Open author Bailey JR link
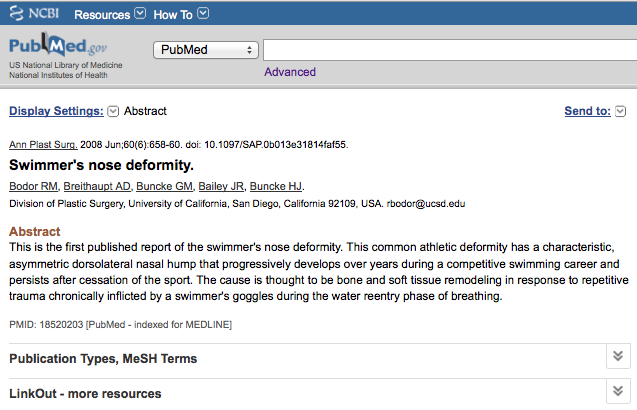The height and width of the screenshot is (410, 637). tap(221, 186)
